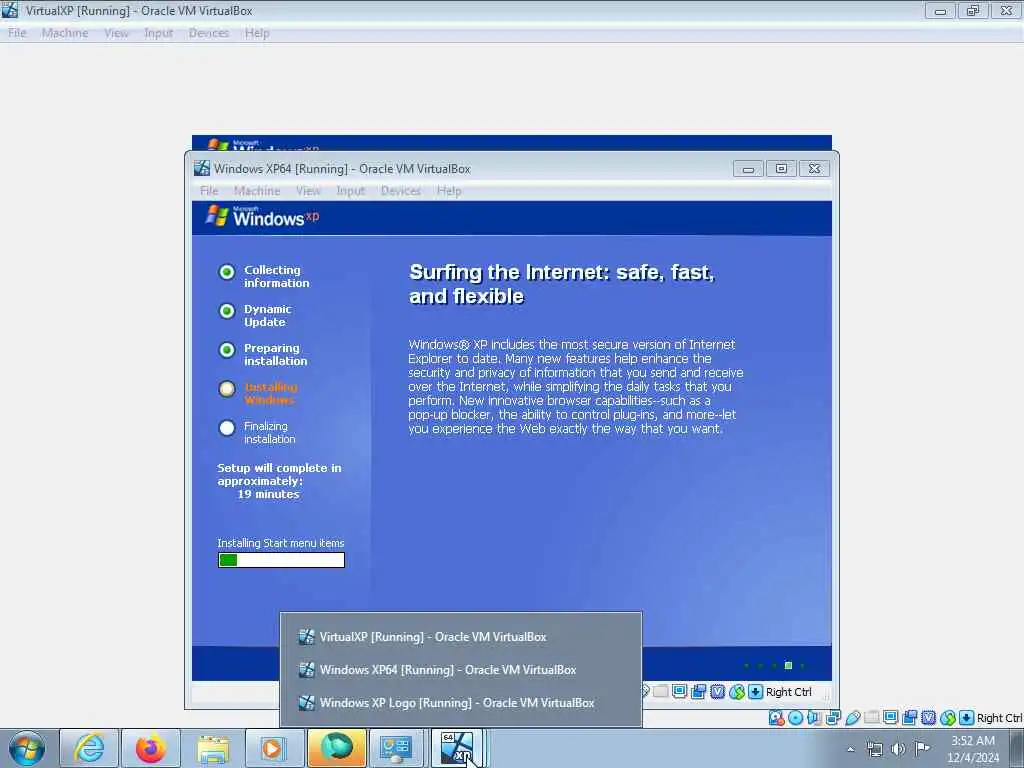Switch to Windows XP Logo [Running] entry
Screen dimensions: 1024x768
[x=460, y=703]
